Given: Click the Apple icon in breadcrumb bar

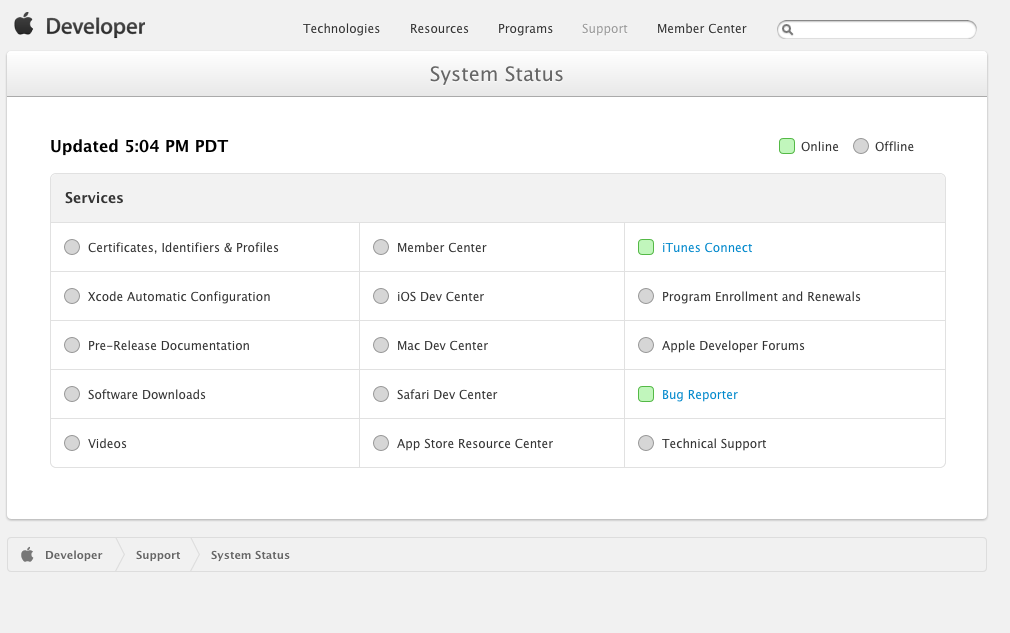Looking at the screenshot, I should click(x=27, y=555).
